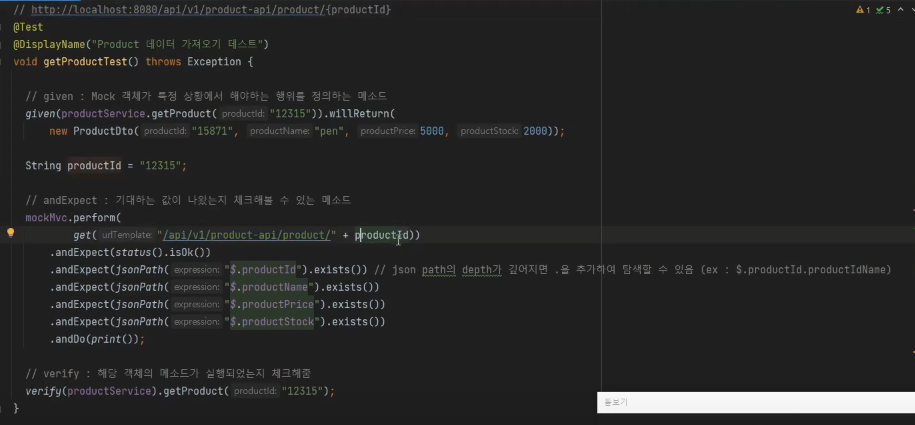Click the "$.productName" expression string
Screen dimensions: 915x425
(269, 287)
